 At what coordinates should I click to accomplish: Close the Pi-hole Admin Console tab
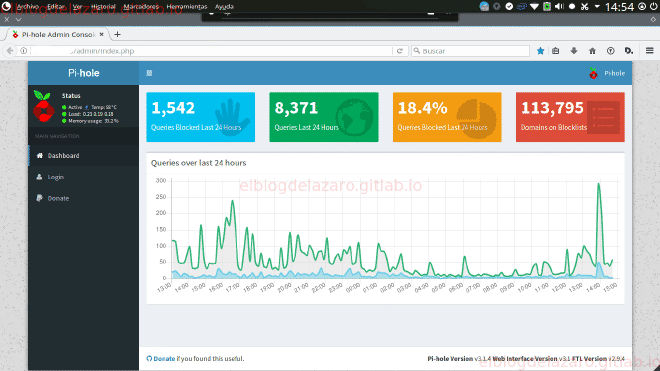click(101, 34)
